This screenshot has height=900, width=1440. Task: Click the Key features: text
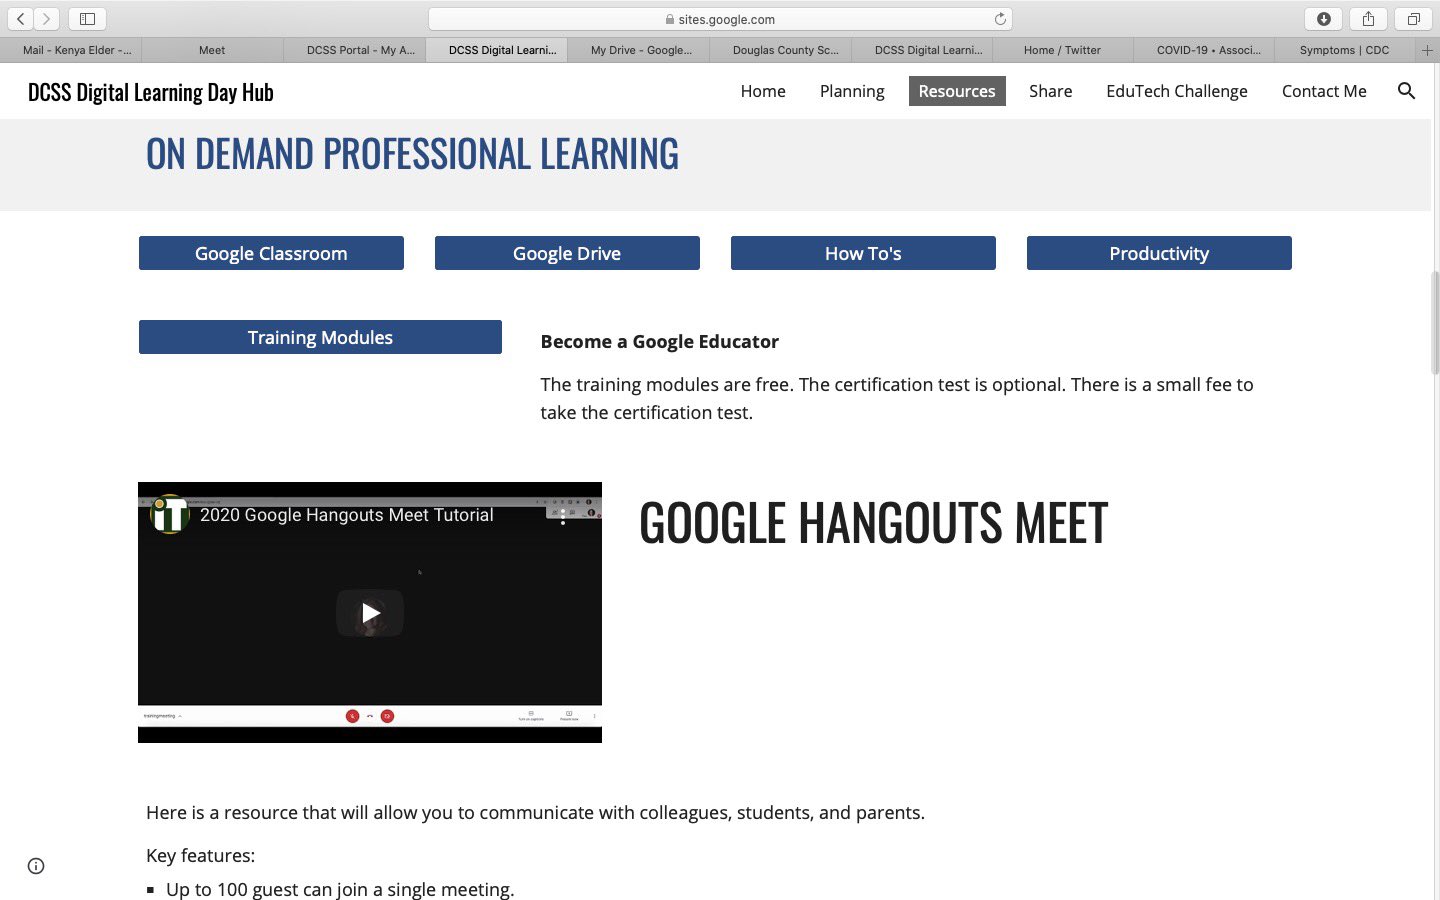(x=200, y=856)
